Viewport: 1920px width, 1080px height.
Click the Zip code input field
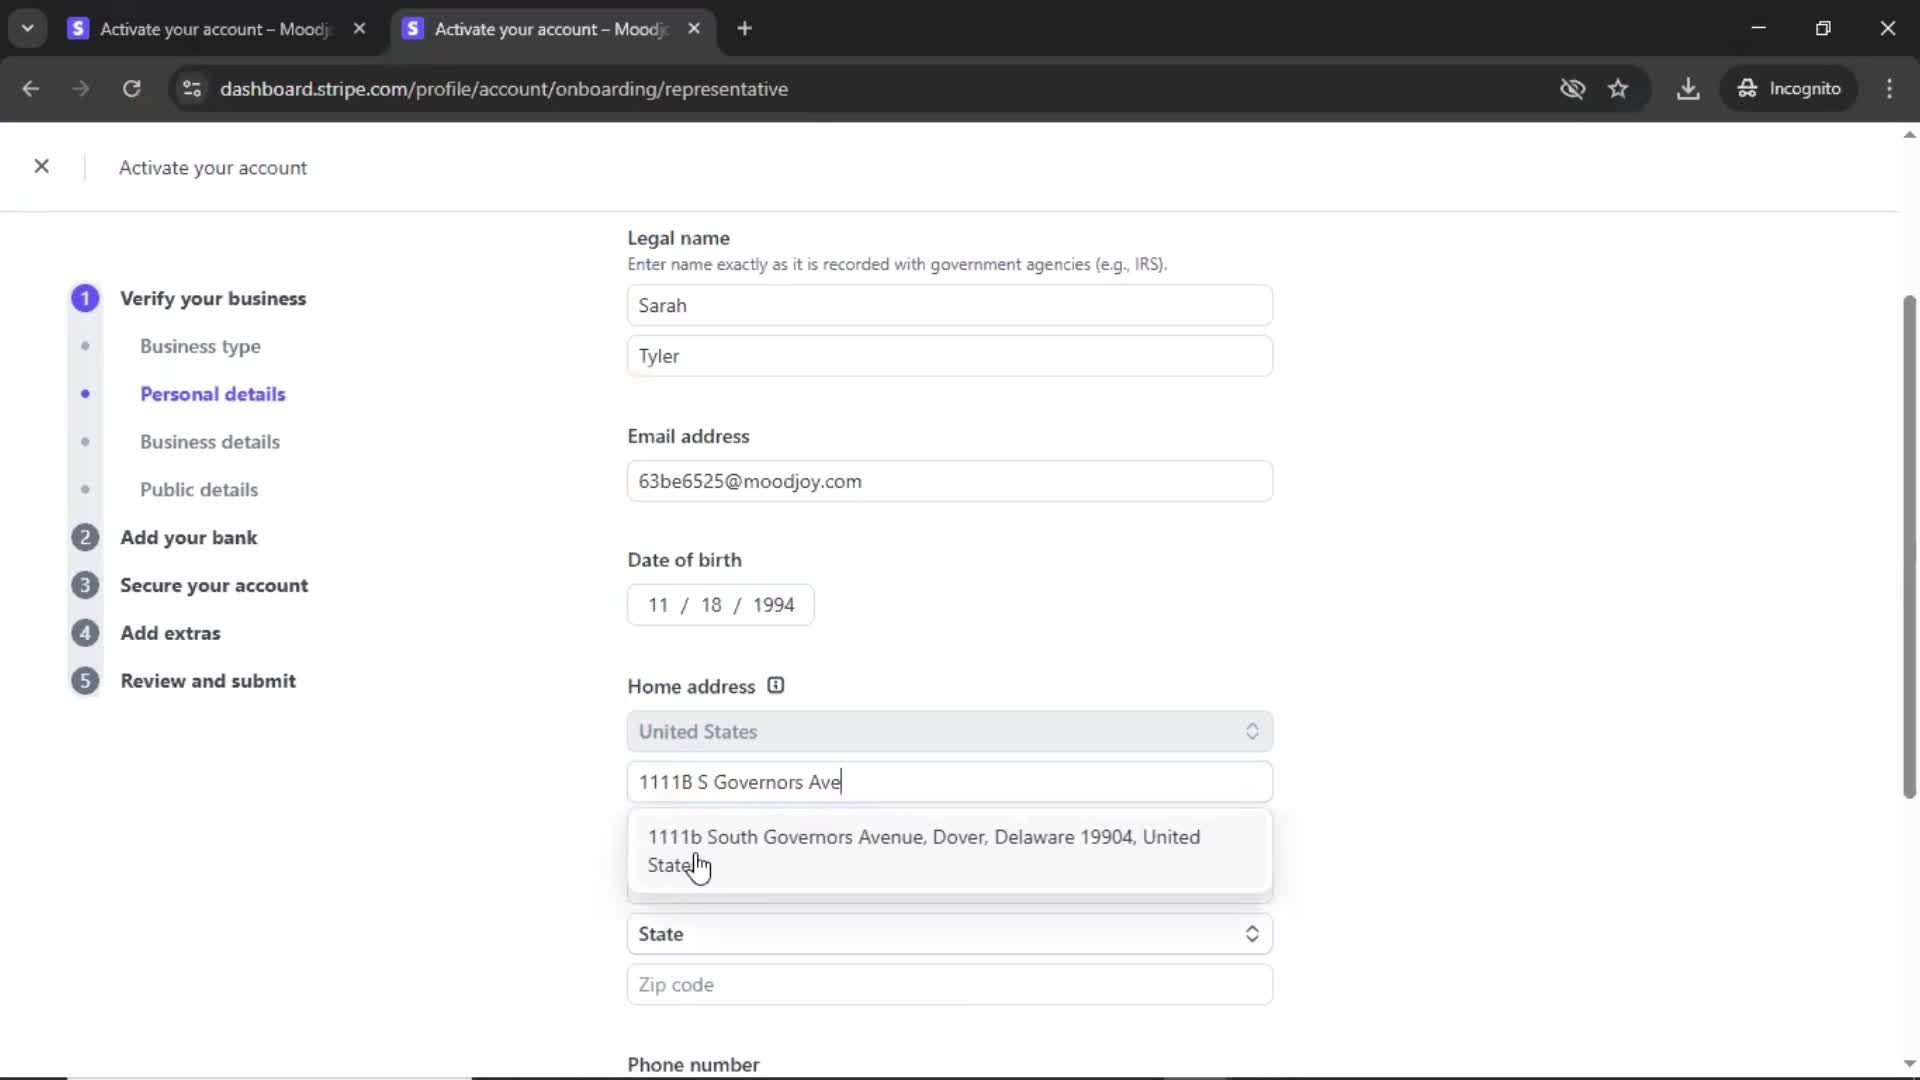(949, 985)
